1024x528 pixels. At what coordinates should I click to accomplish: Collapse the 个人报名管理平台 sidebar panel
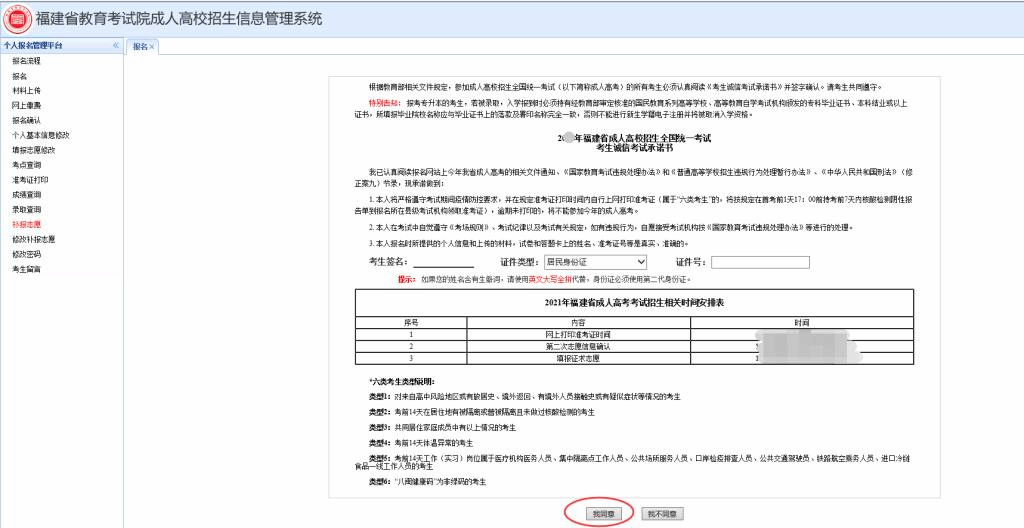(115, 46)
